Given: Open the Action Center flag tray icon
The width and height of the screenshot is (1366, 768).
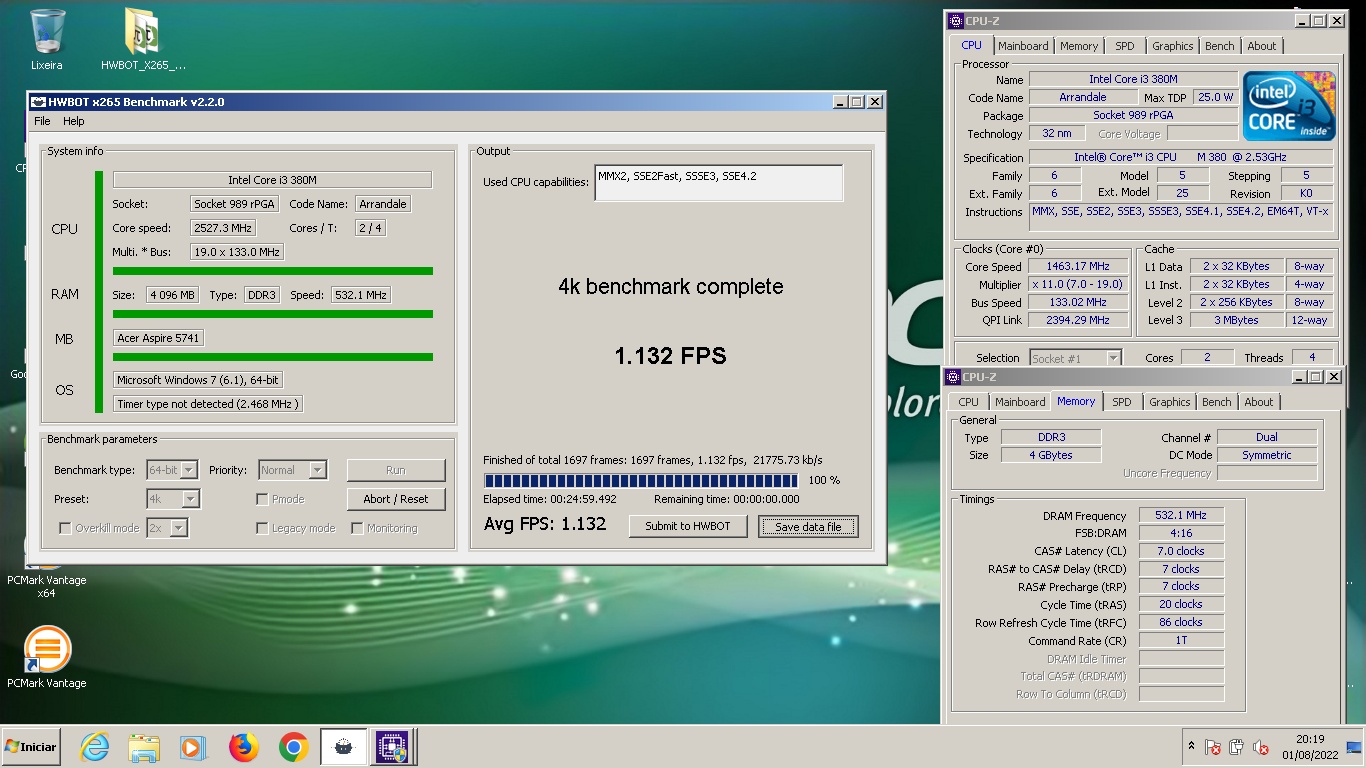Looking at the screenshot, I should [1212, 747].
